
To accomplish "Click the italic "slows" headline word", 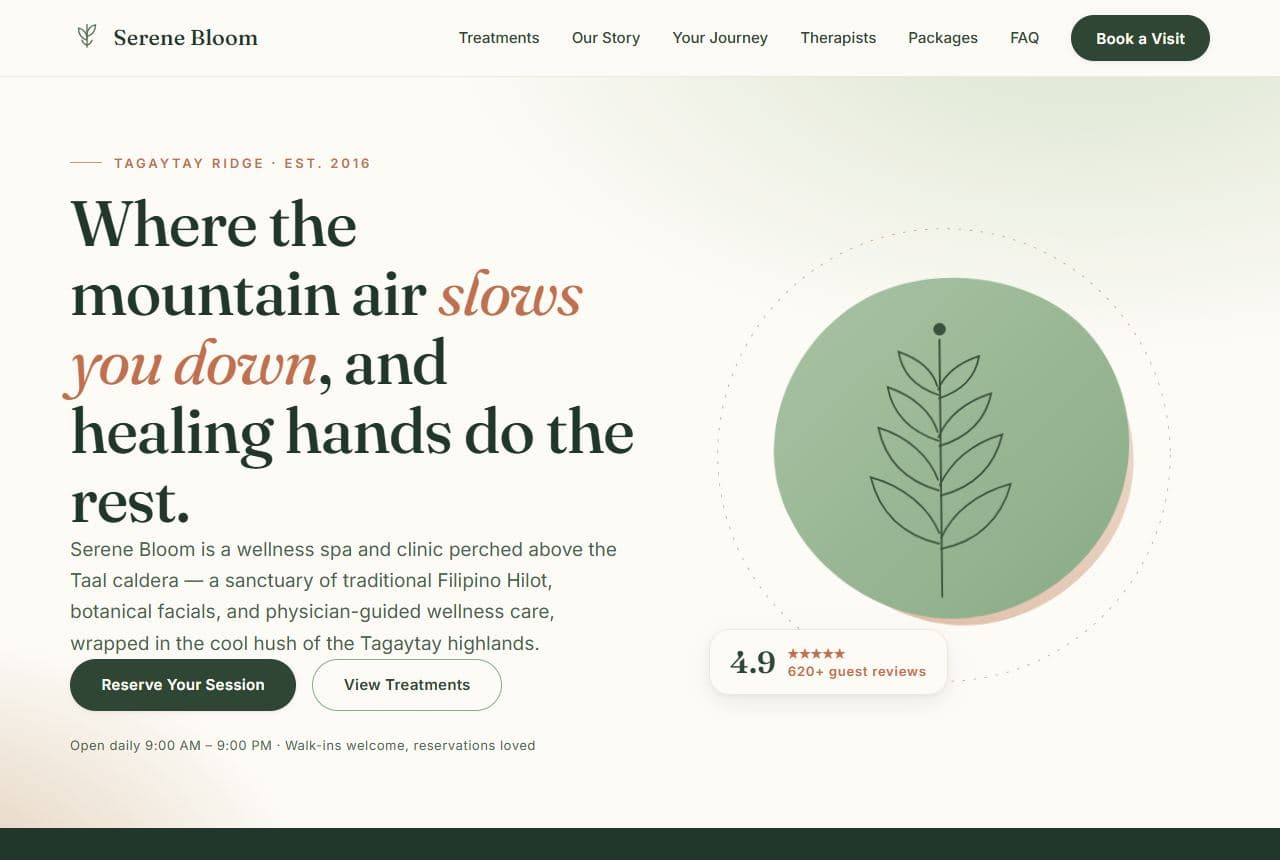I will tap(510, 294).
